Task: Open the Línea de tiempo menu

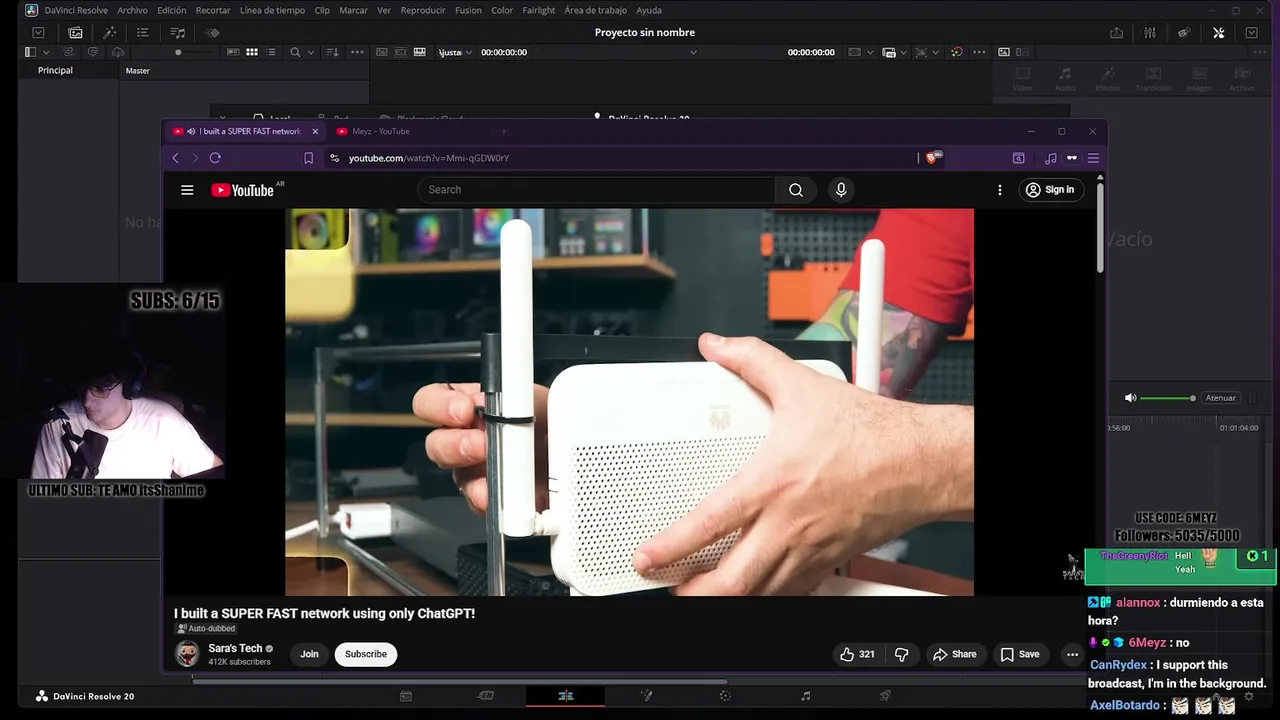Action: tap(272, 10)
